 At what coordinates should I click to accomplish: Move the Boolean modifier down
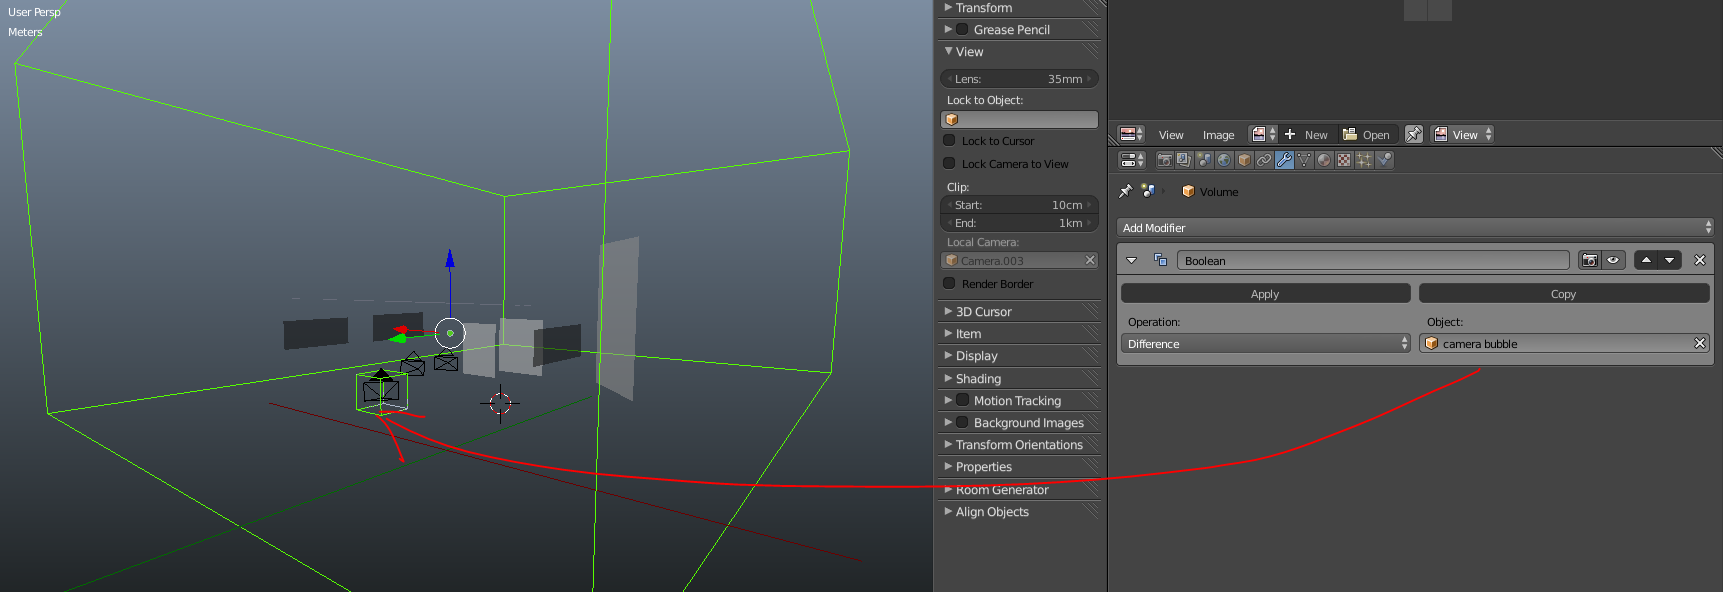(x=1669, y=260)
